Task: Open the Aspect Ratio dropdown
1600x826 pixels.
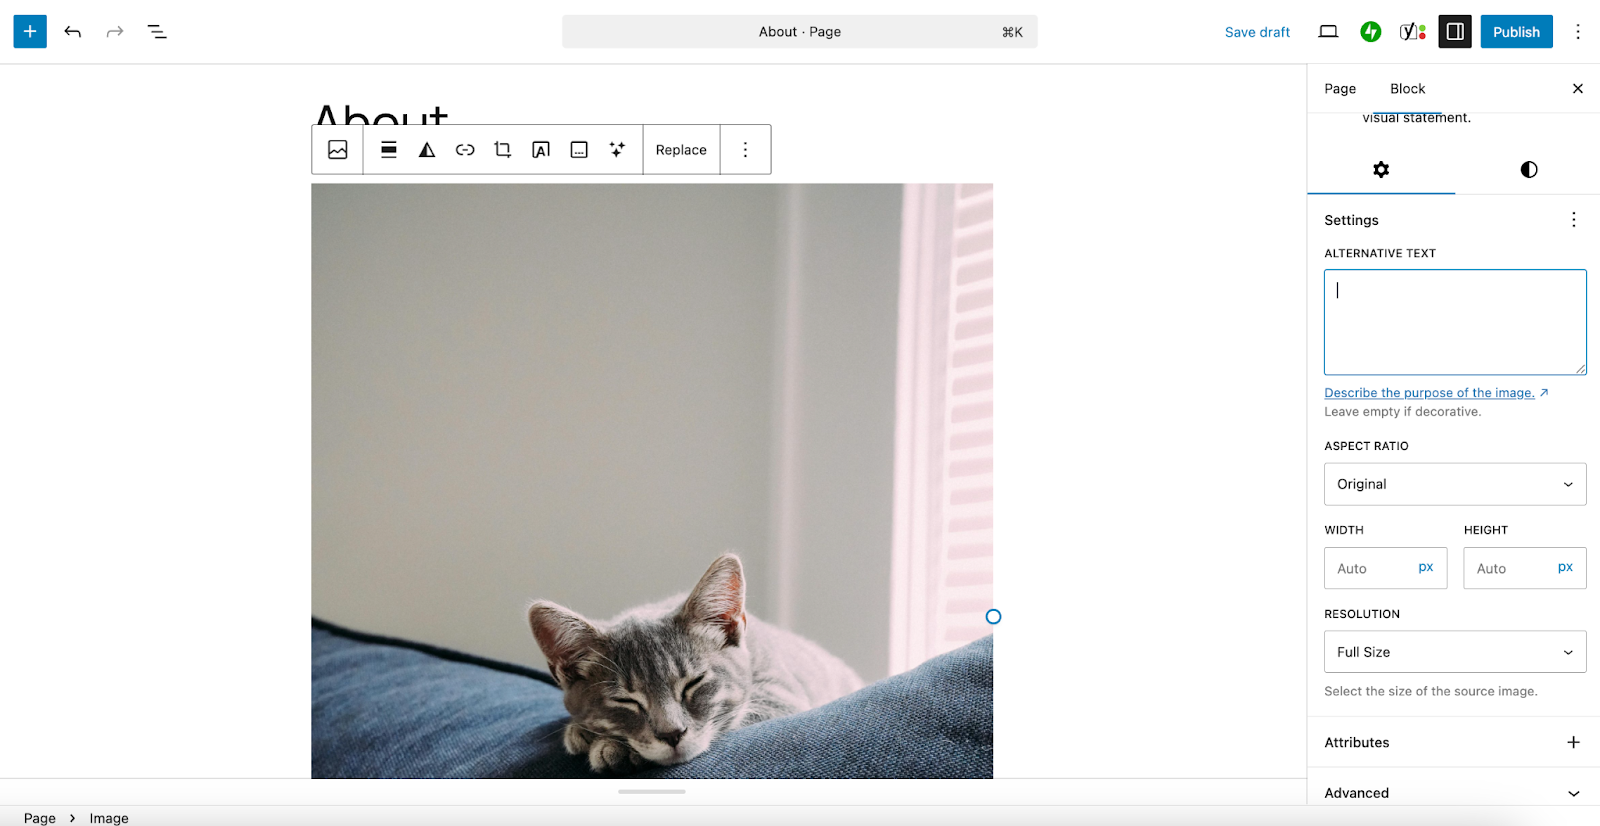Action: (1455, 484)
